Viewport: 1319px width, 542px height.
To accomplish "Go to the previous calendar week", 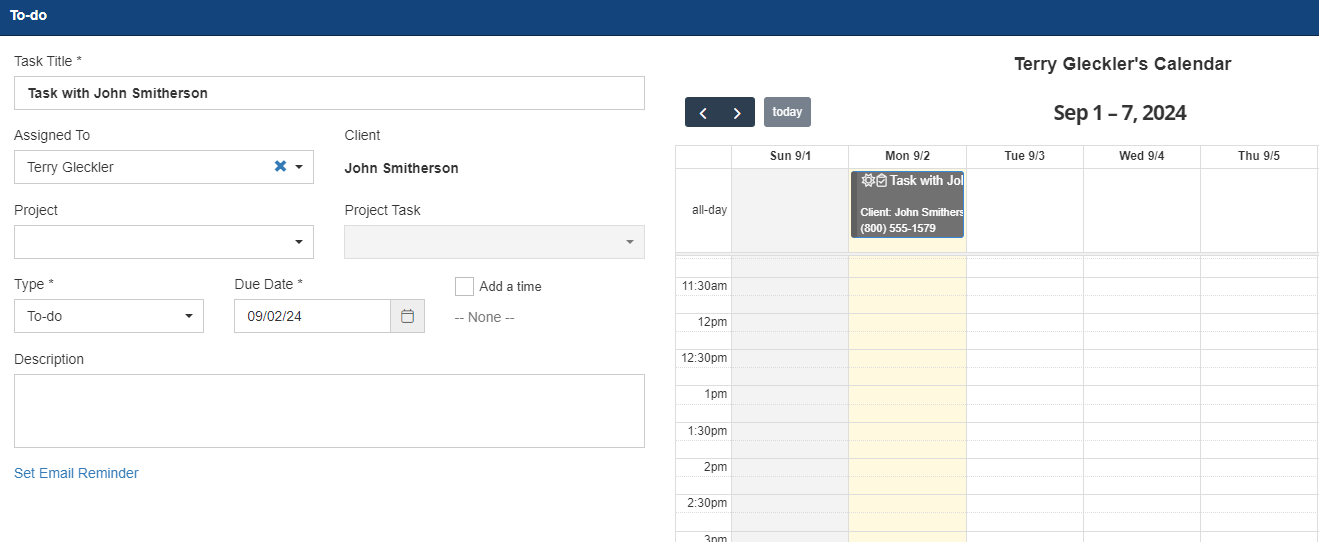I will (x=703, y=113).
